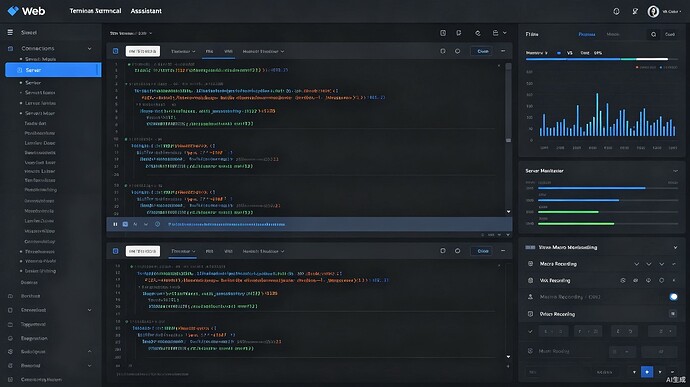This screenshot has width=690, height=387.
Task: Click the checkmark below Ortion Recording
Action: coord(530,331)
